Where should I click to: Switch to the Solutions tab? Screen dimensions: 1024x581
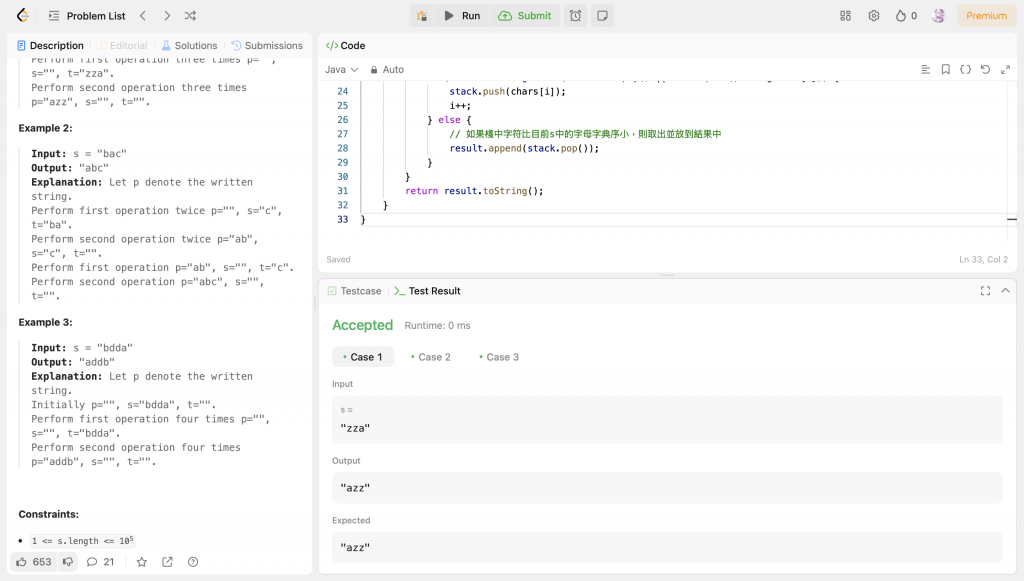click(189, 46)
